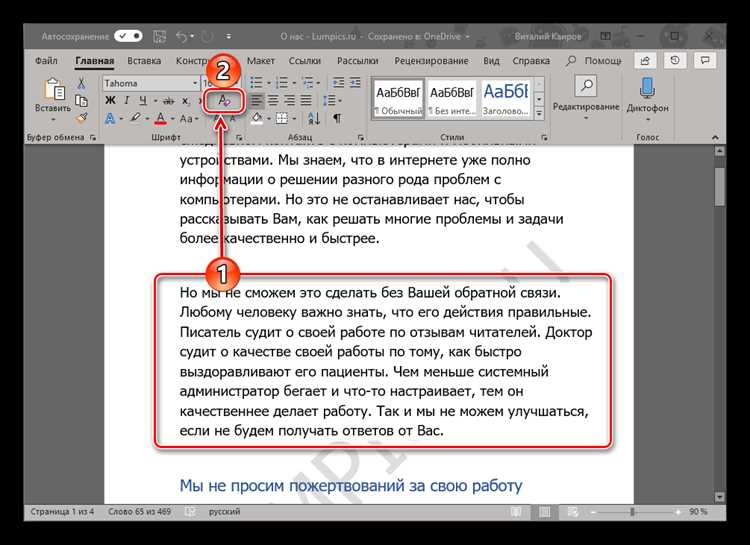Open version history clock icon
The image size is (750, 545).
click(x=675, y=61)
